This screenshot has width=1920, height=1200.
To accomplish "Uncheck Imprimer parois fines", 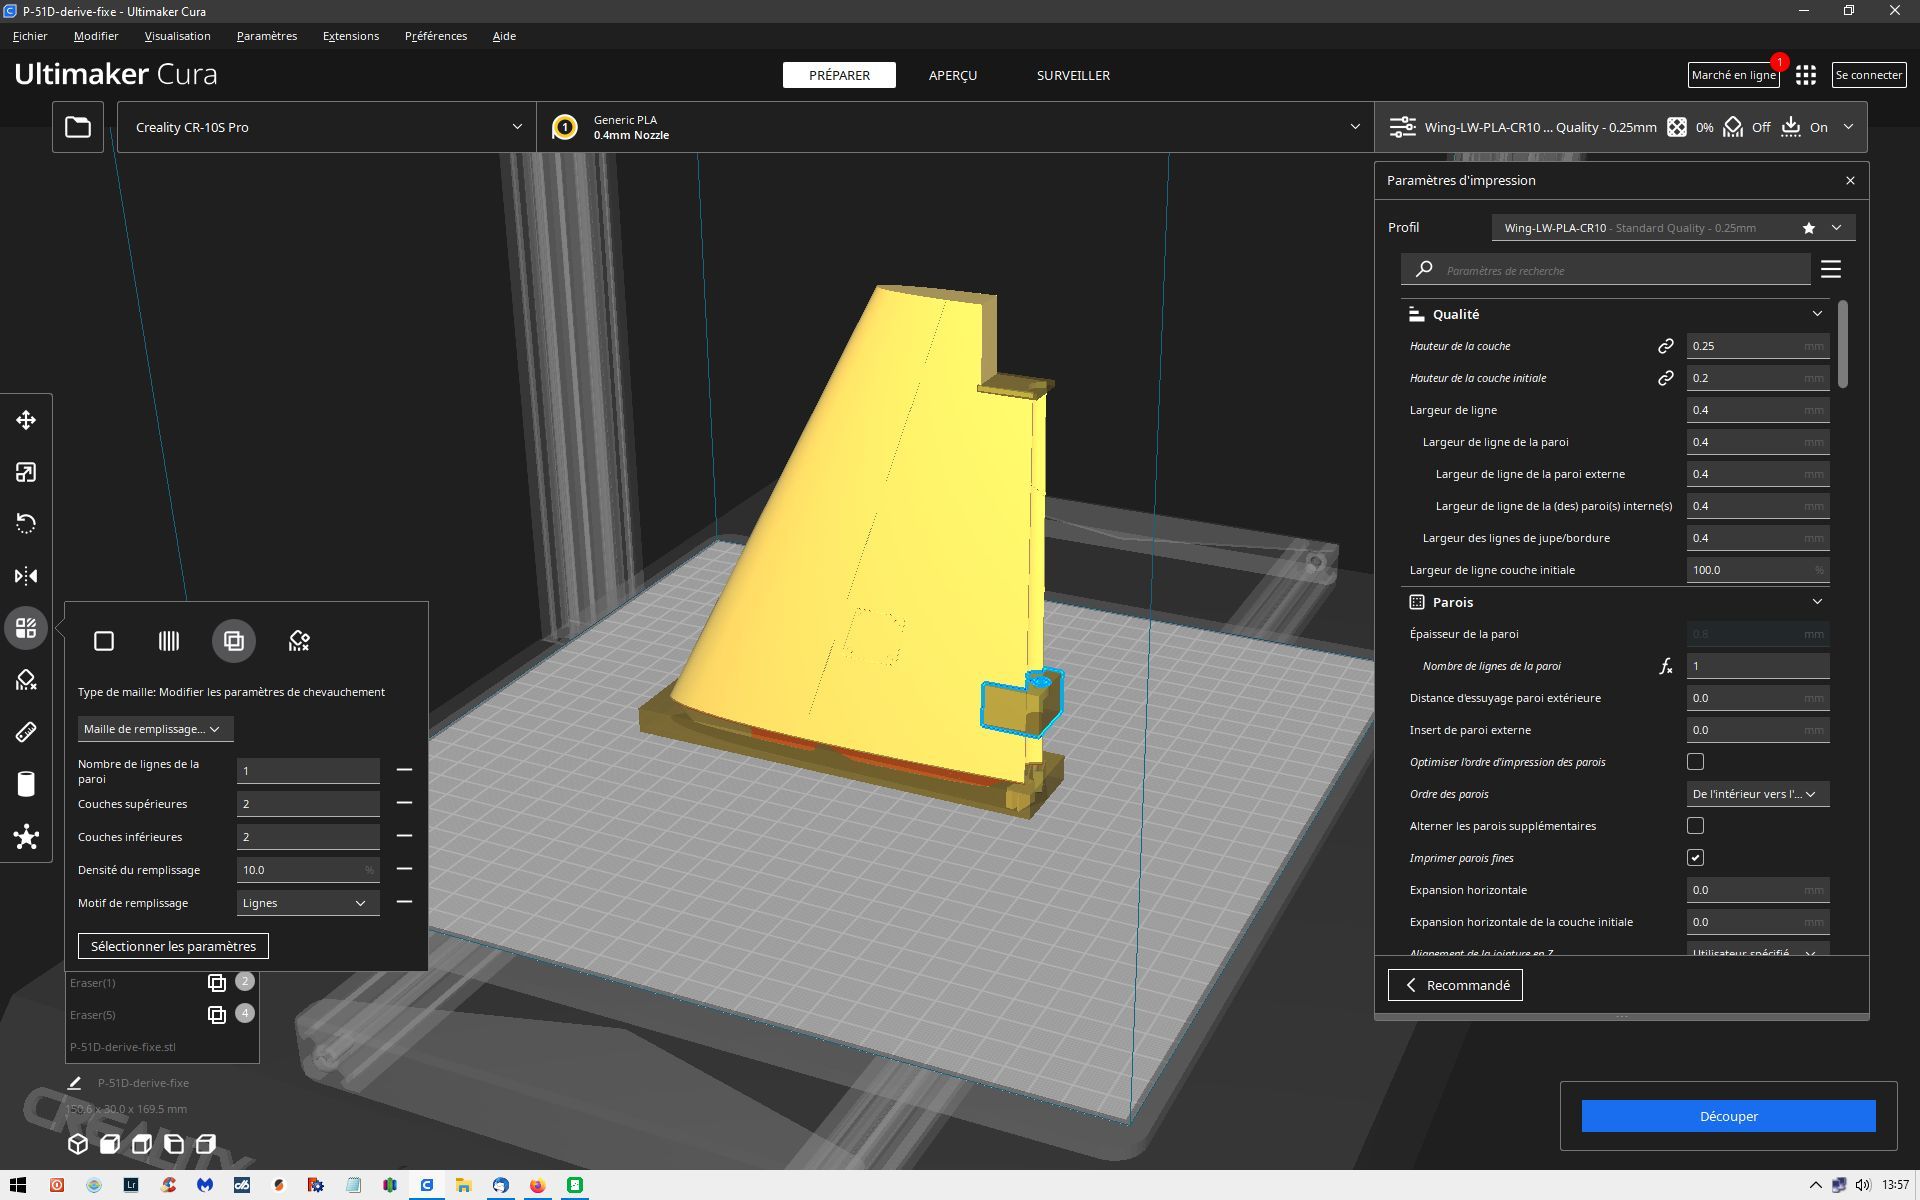I will pos(1695,858).
